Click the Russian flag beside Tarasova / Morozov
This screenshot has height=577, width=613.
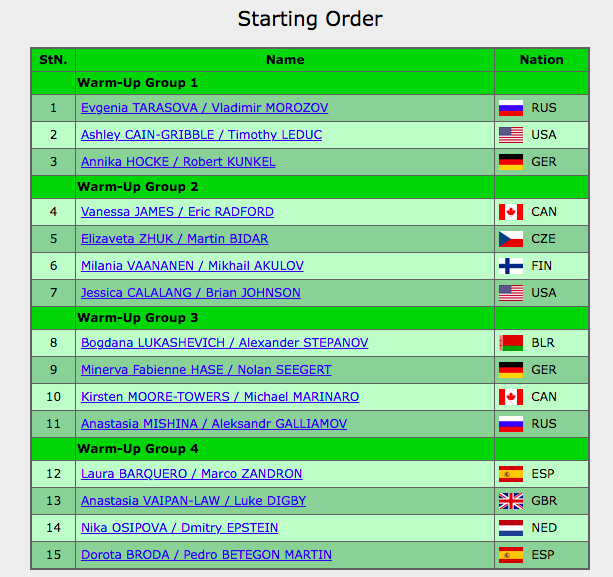pos(511,108)
